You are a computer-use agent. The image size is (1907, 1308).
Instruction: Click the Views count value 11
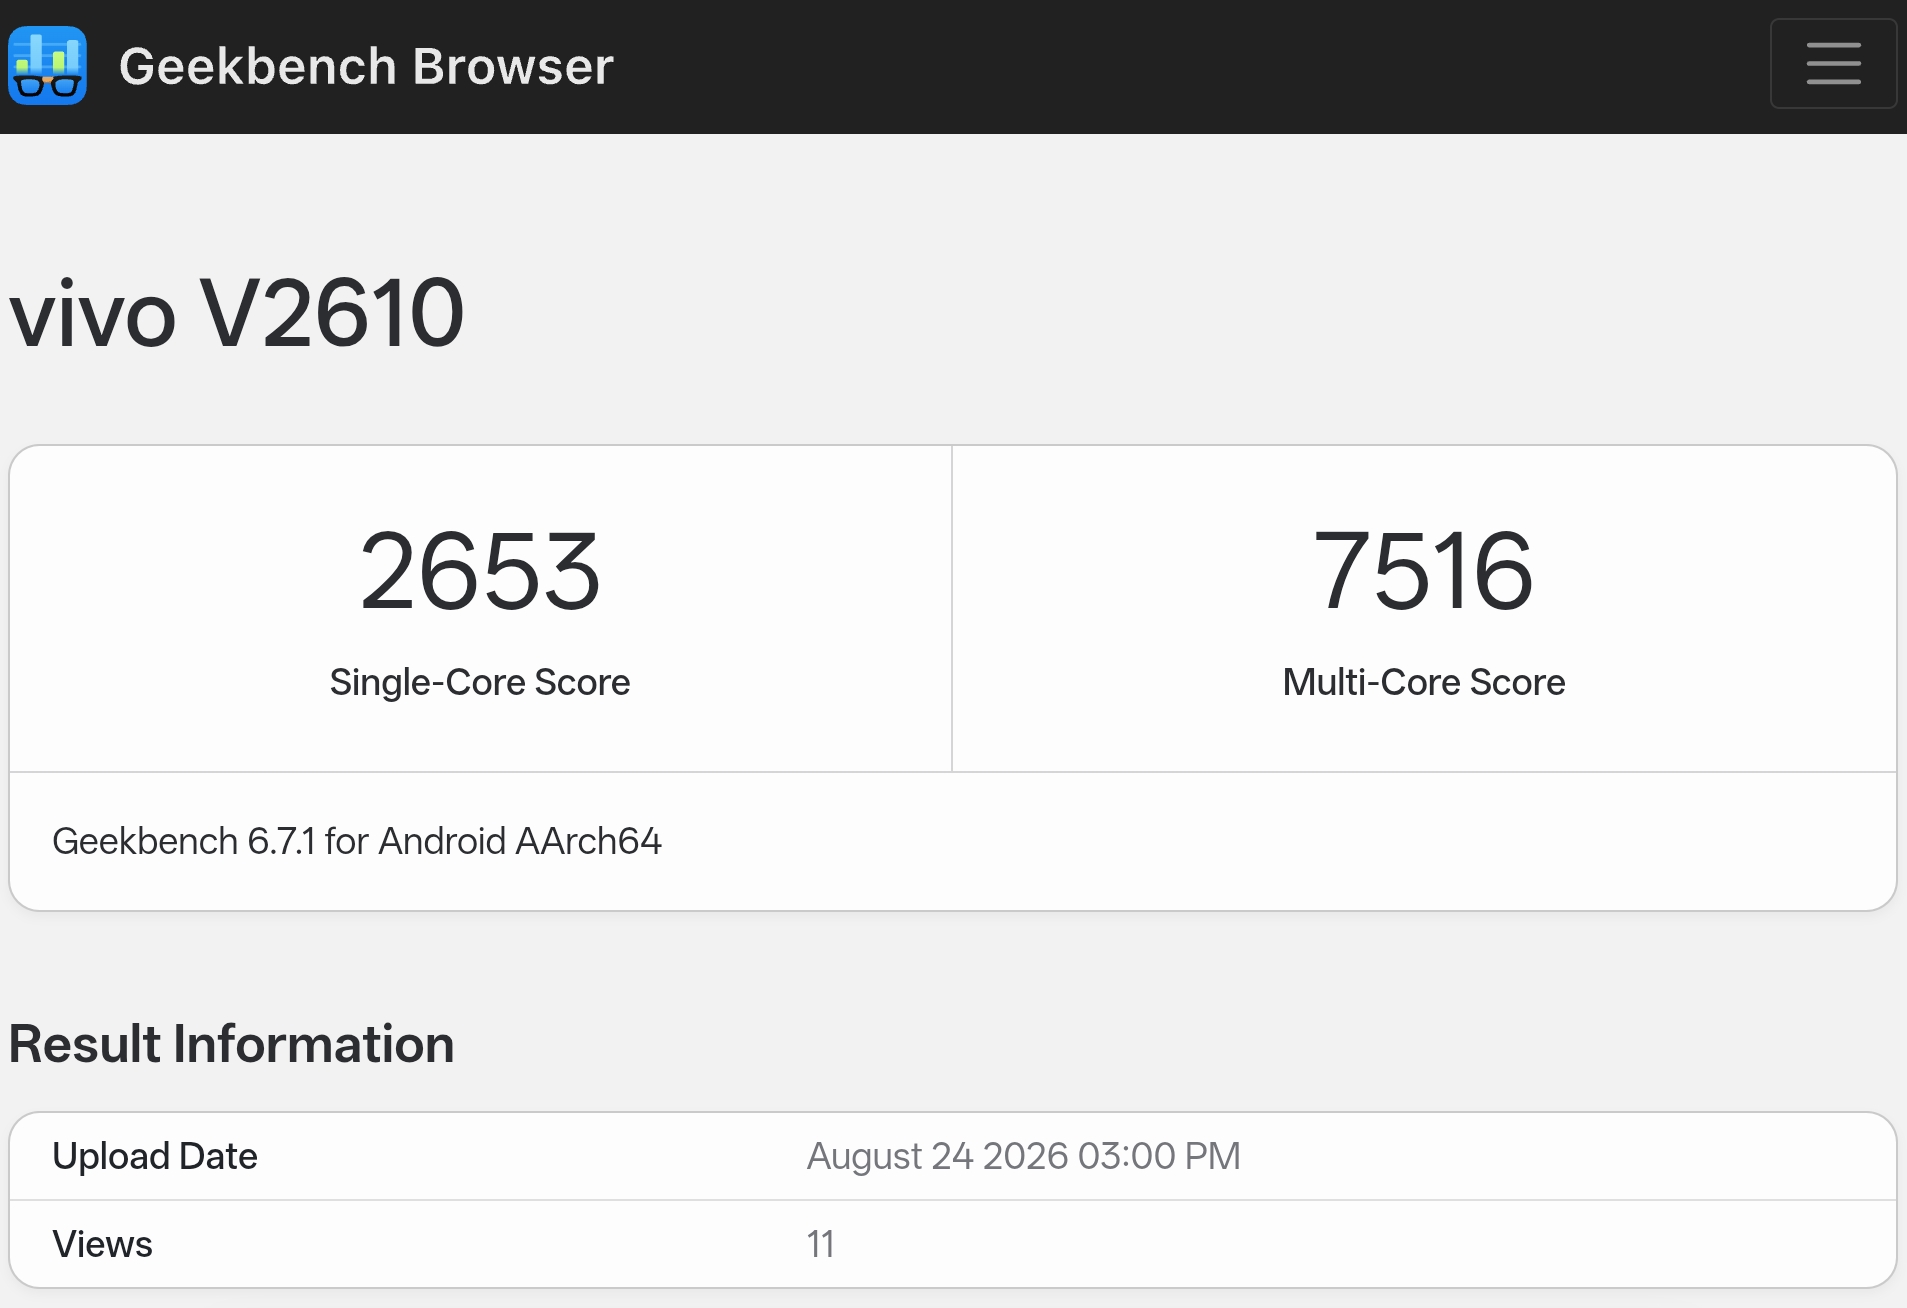point(820,1244)
